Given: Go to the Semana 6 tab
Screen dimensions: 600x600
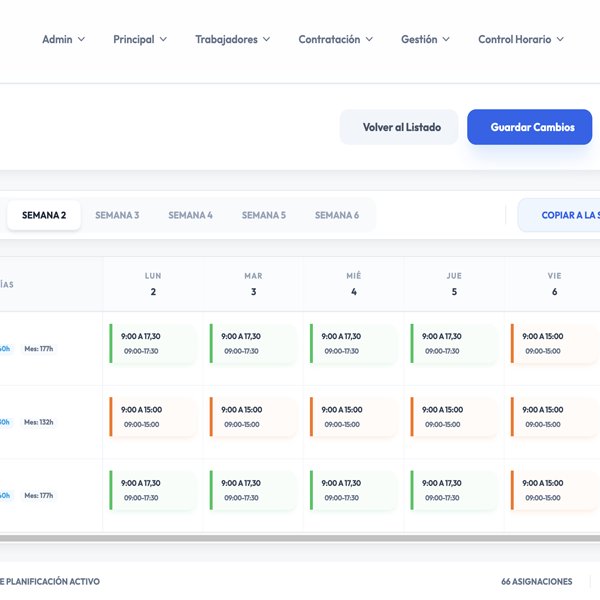Looking at the screenshot, I should pyautogui.click(x=337, y=215).
